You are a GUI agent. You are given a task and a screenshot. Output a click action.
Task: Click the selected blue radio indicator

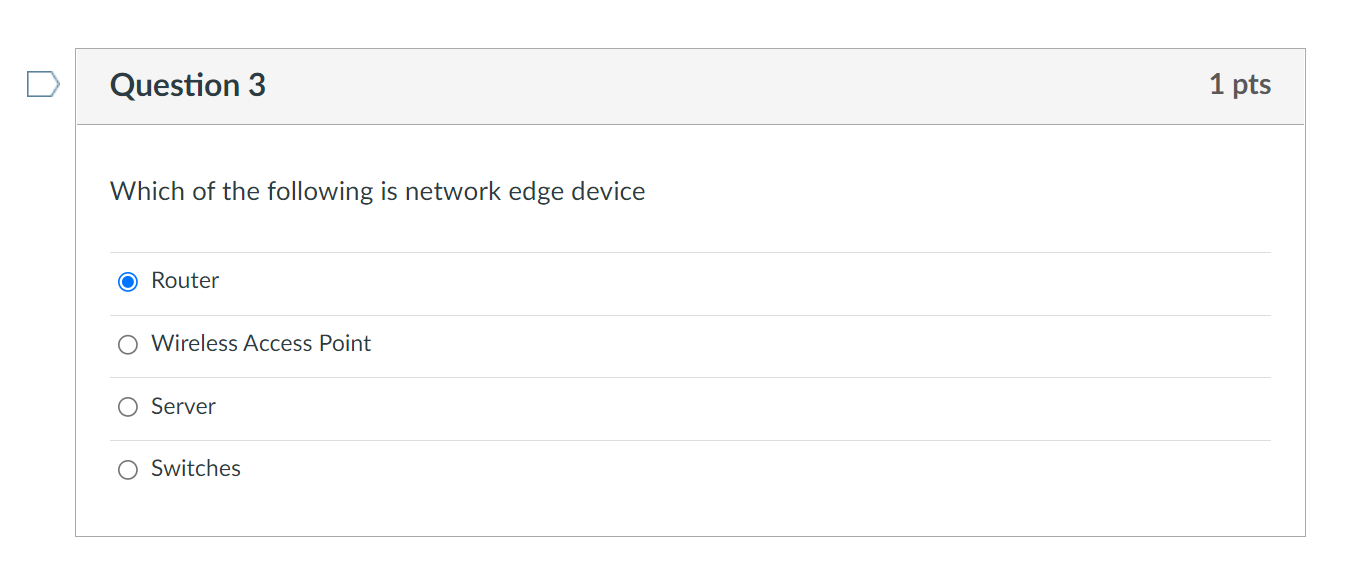click(127, 281)
